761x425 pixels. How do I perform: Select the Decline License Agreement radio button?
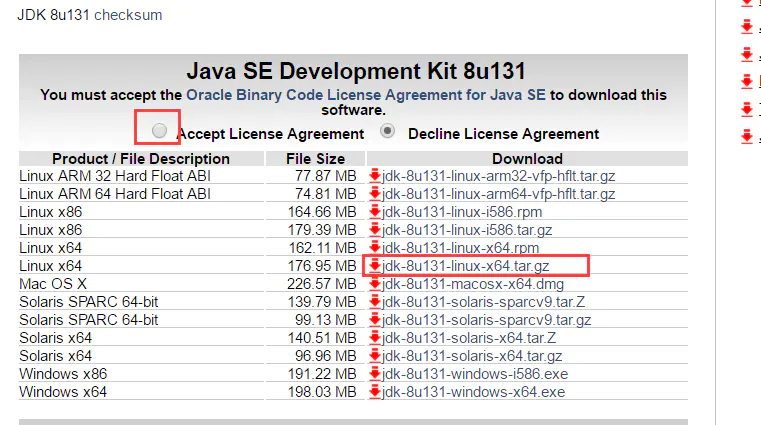(387, 131)
